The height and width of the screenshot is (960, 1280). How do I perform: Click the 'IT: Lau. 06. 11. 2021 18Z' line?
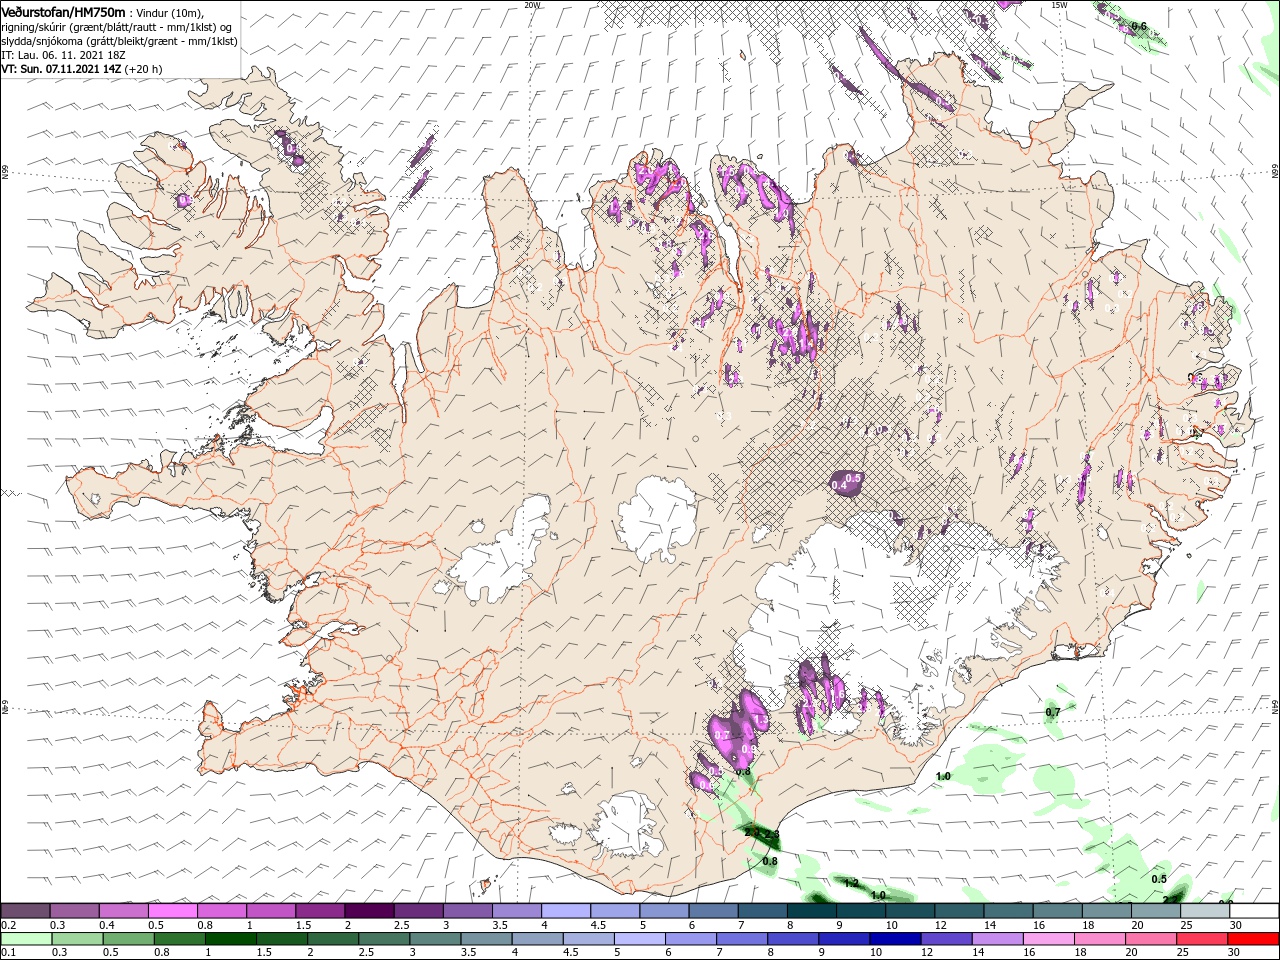coord(63,55)
